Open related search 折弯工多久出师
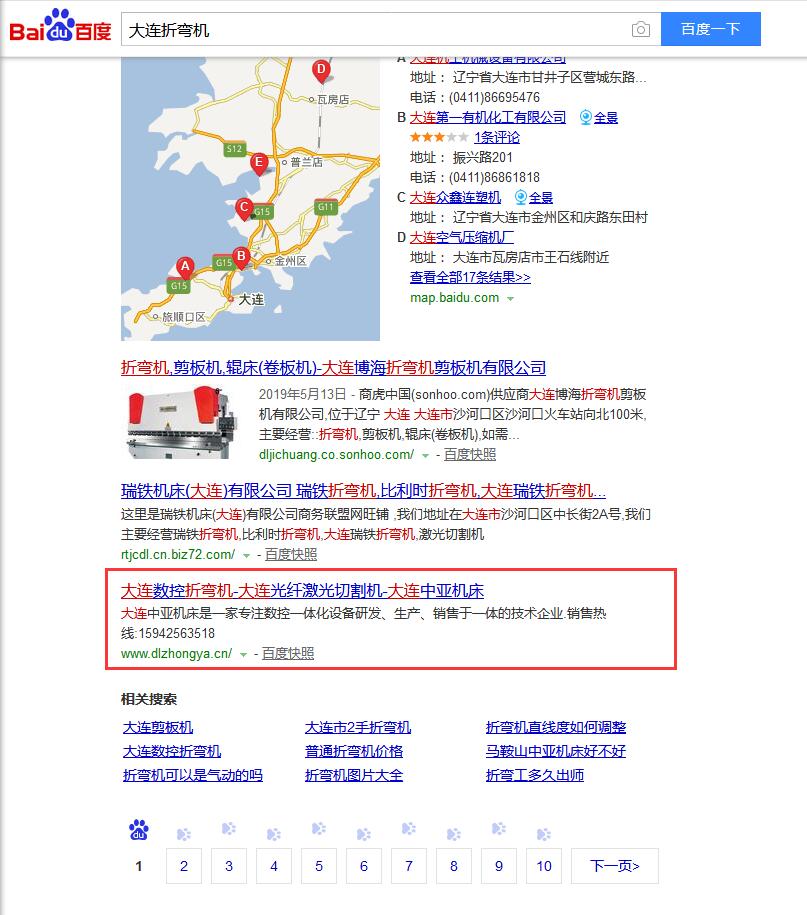This screenshot has height=915, width=807. point(534,776)
